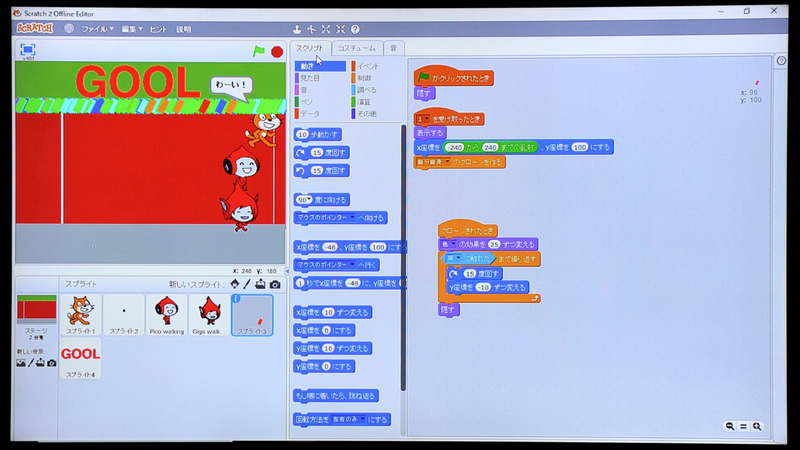Viewport: 800px width, 450px height.
Task: Click the globe language icon
Action: point(69,29)
